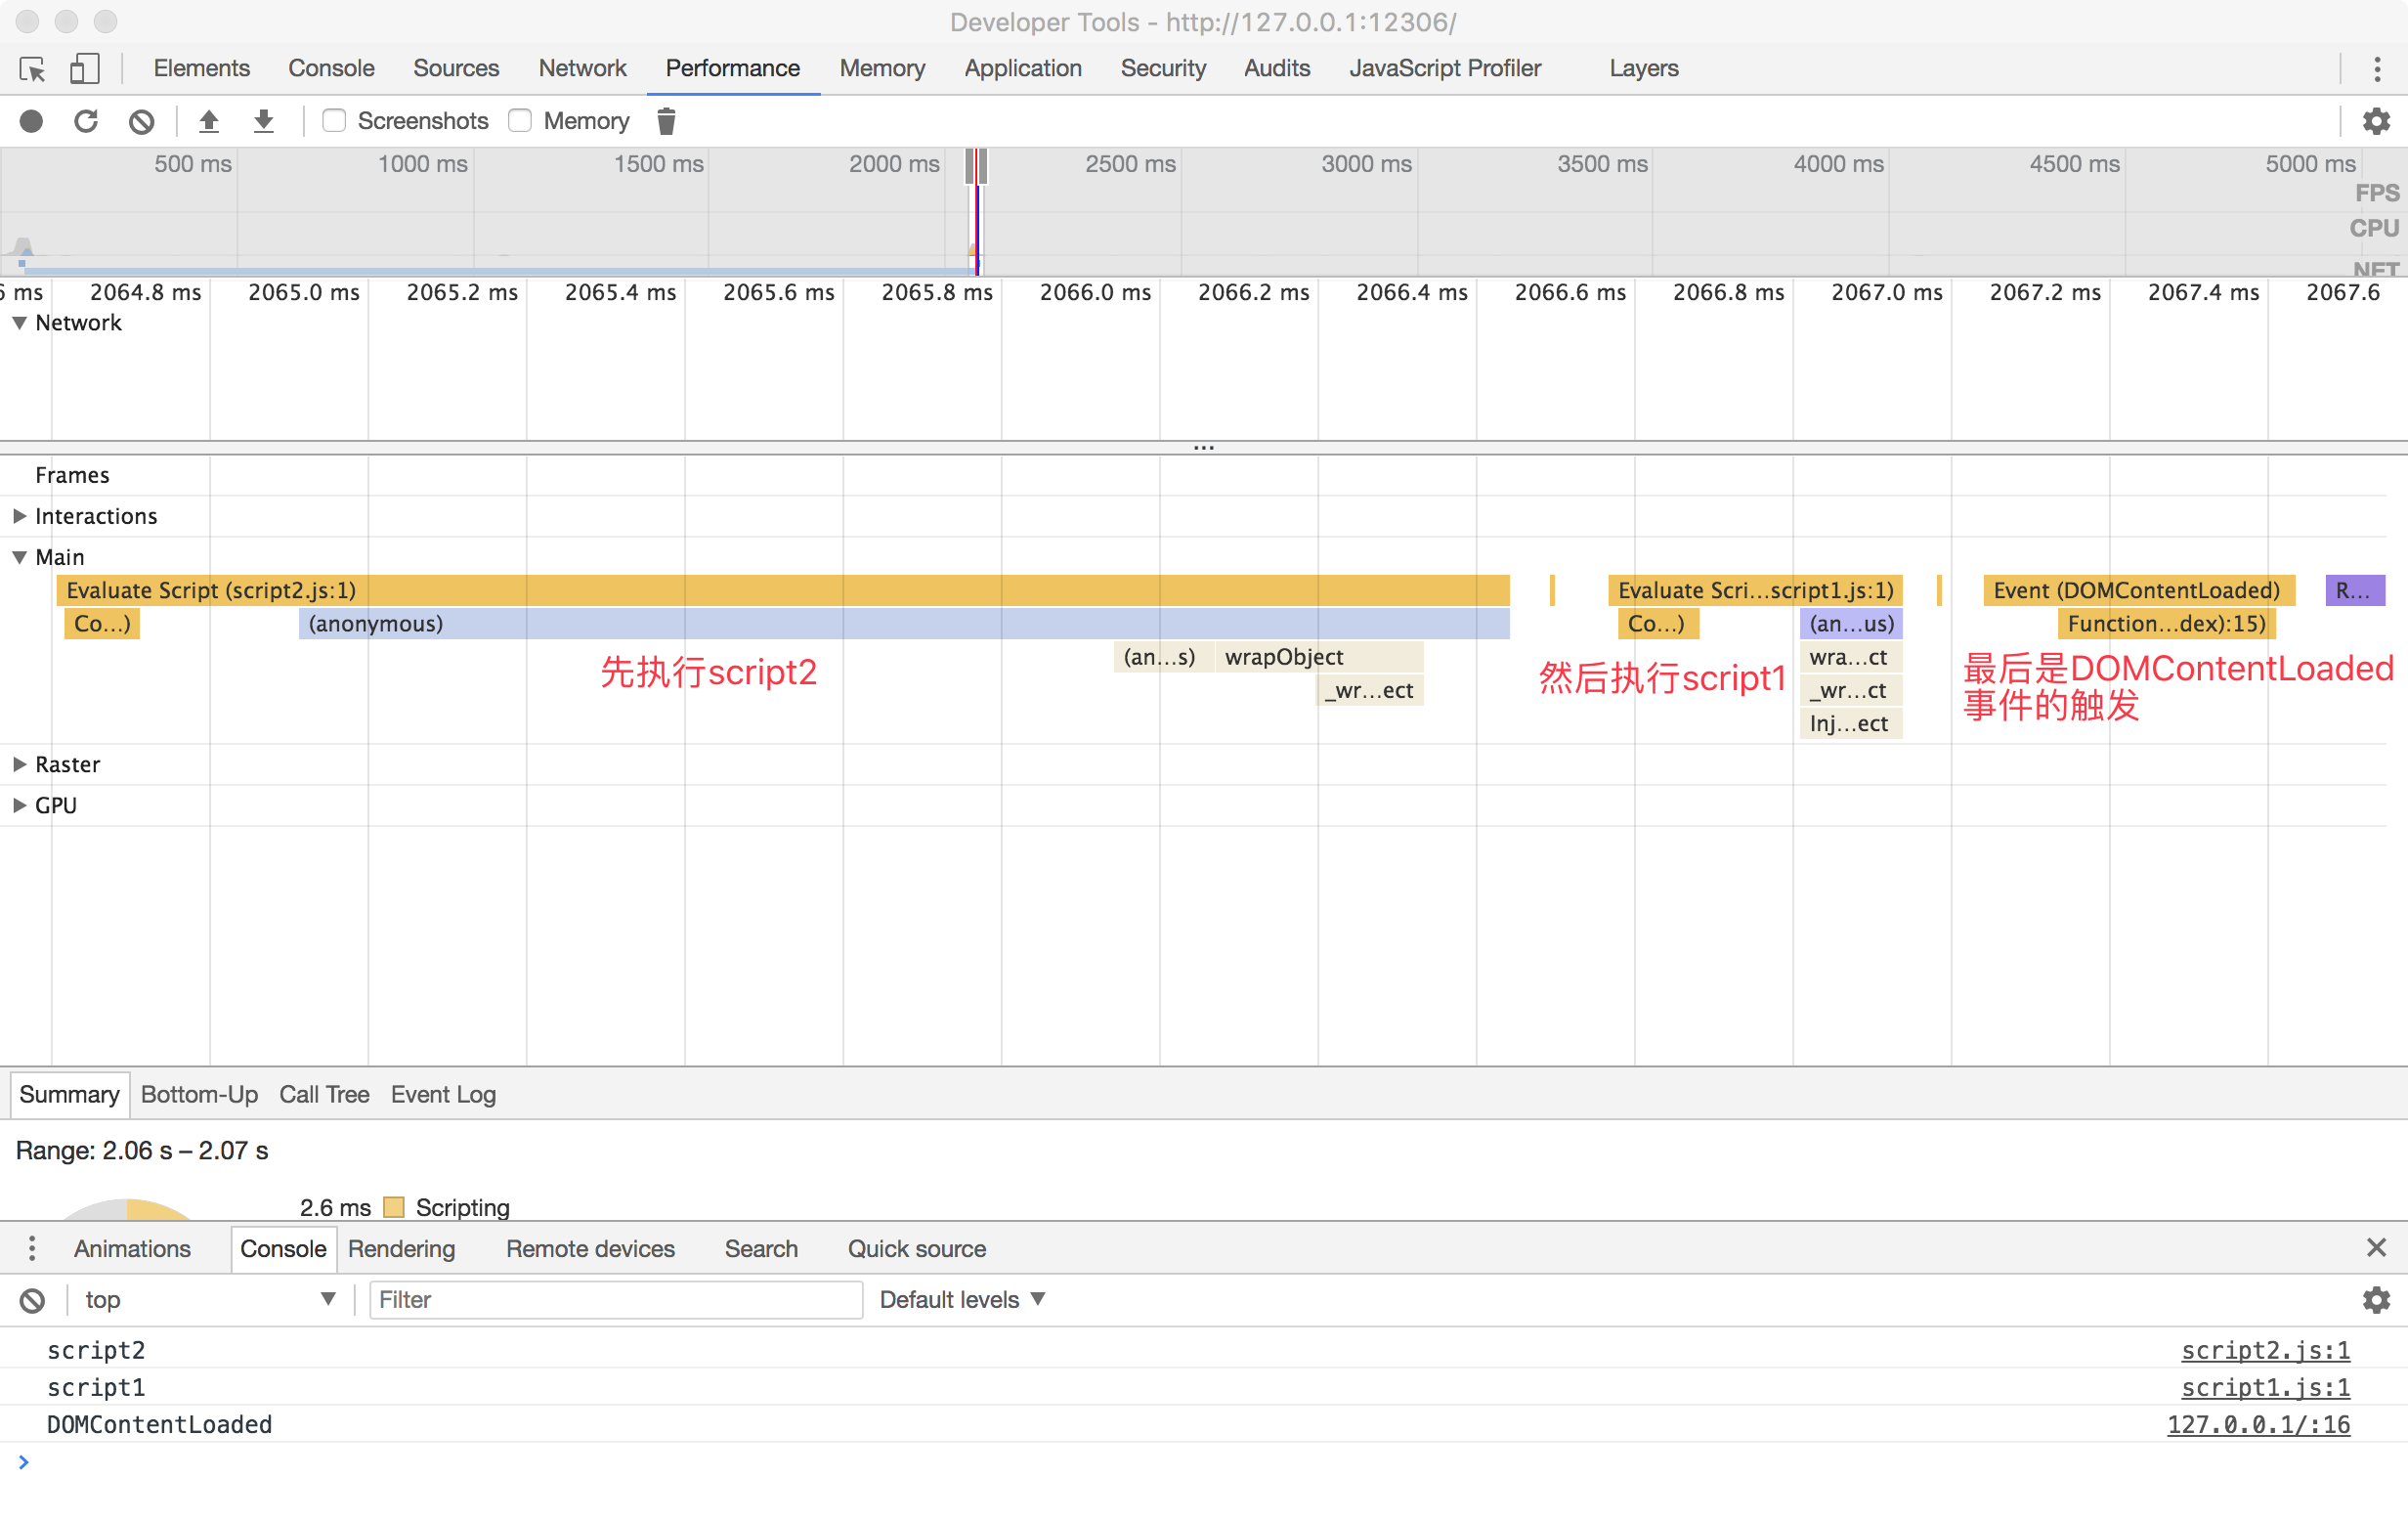The width and height of the screenshot is (2408, 1521).
Task: Click the collect garbage trash icon
Action: (666, 121)
